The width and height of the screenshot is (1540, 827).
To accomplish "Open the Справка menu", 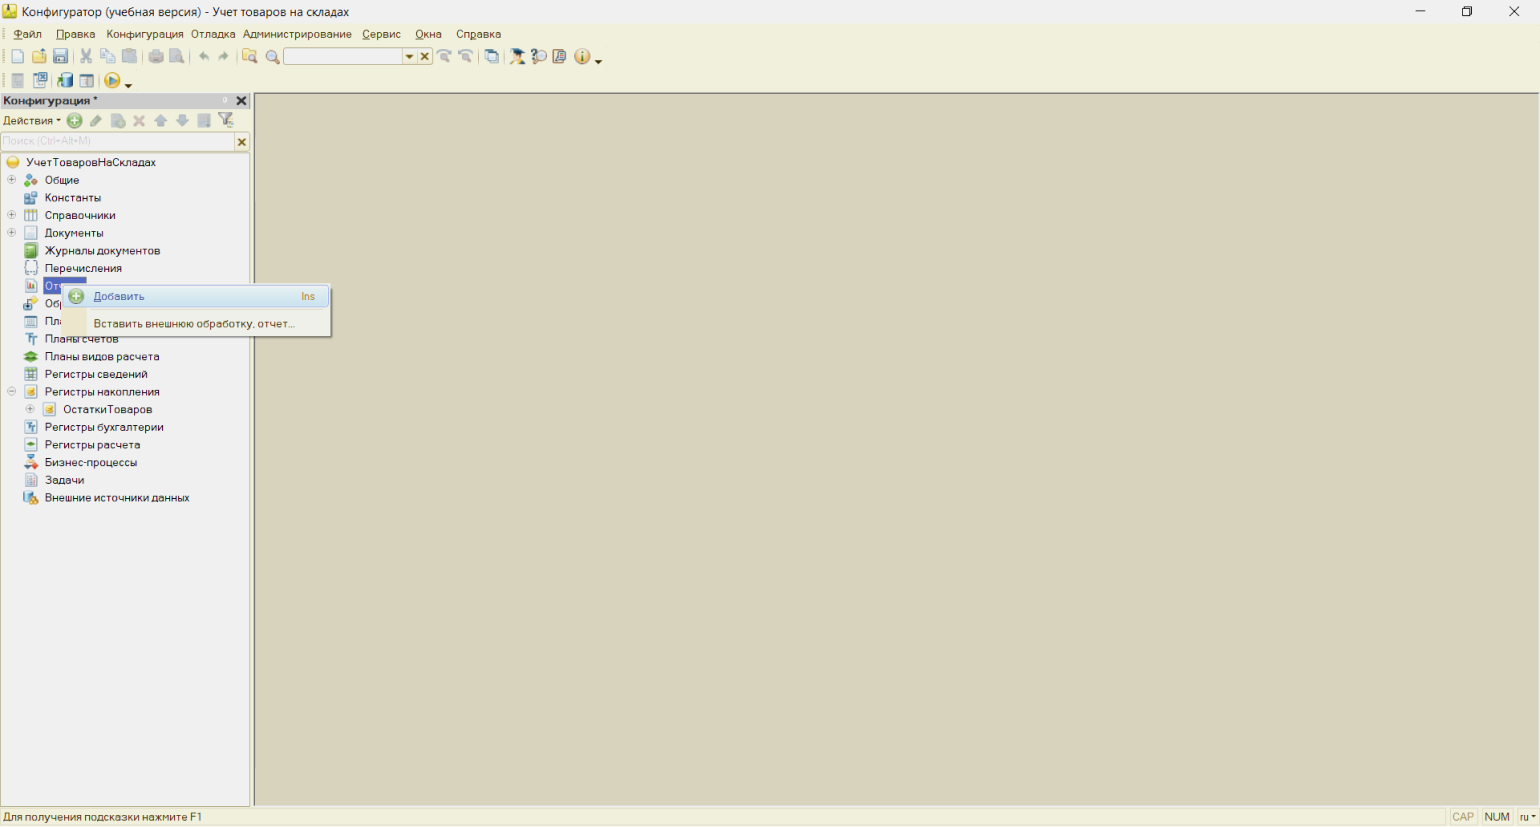I will [478, 34].
